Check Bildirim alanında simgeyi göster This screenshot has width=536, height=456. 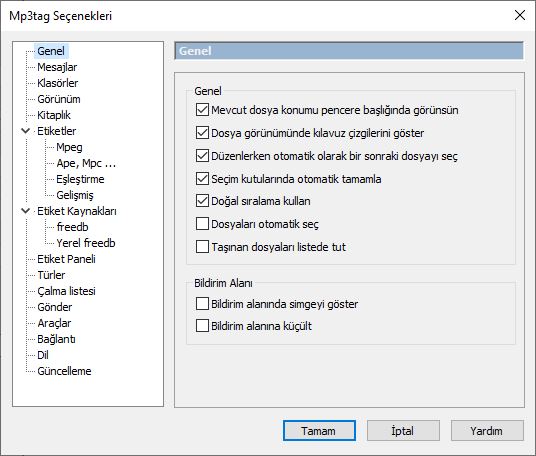click(x=202, y=304)
